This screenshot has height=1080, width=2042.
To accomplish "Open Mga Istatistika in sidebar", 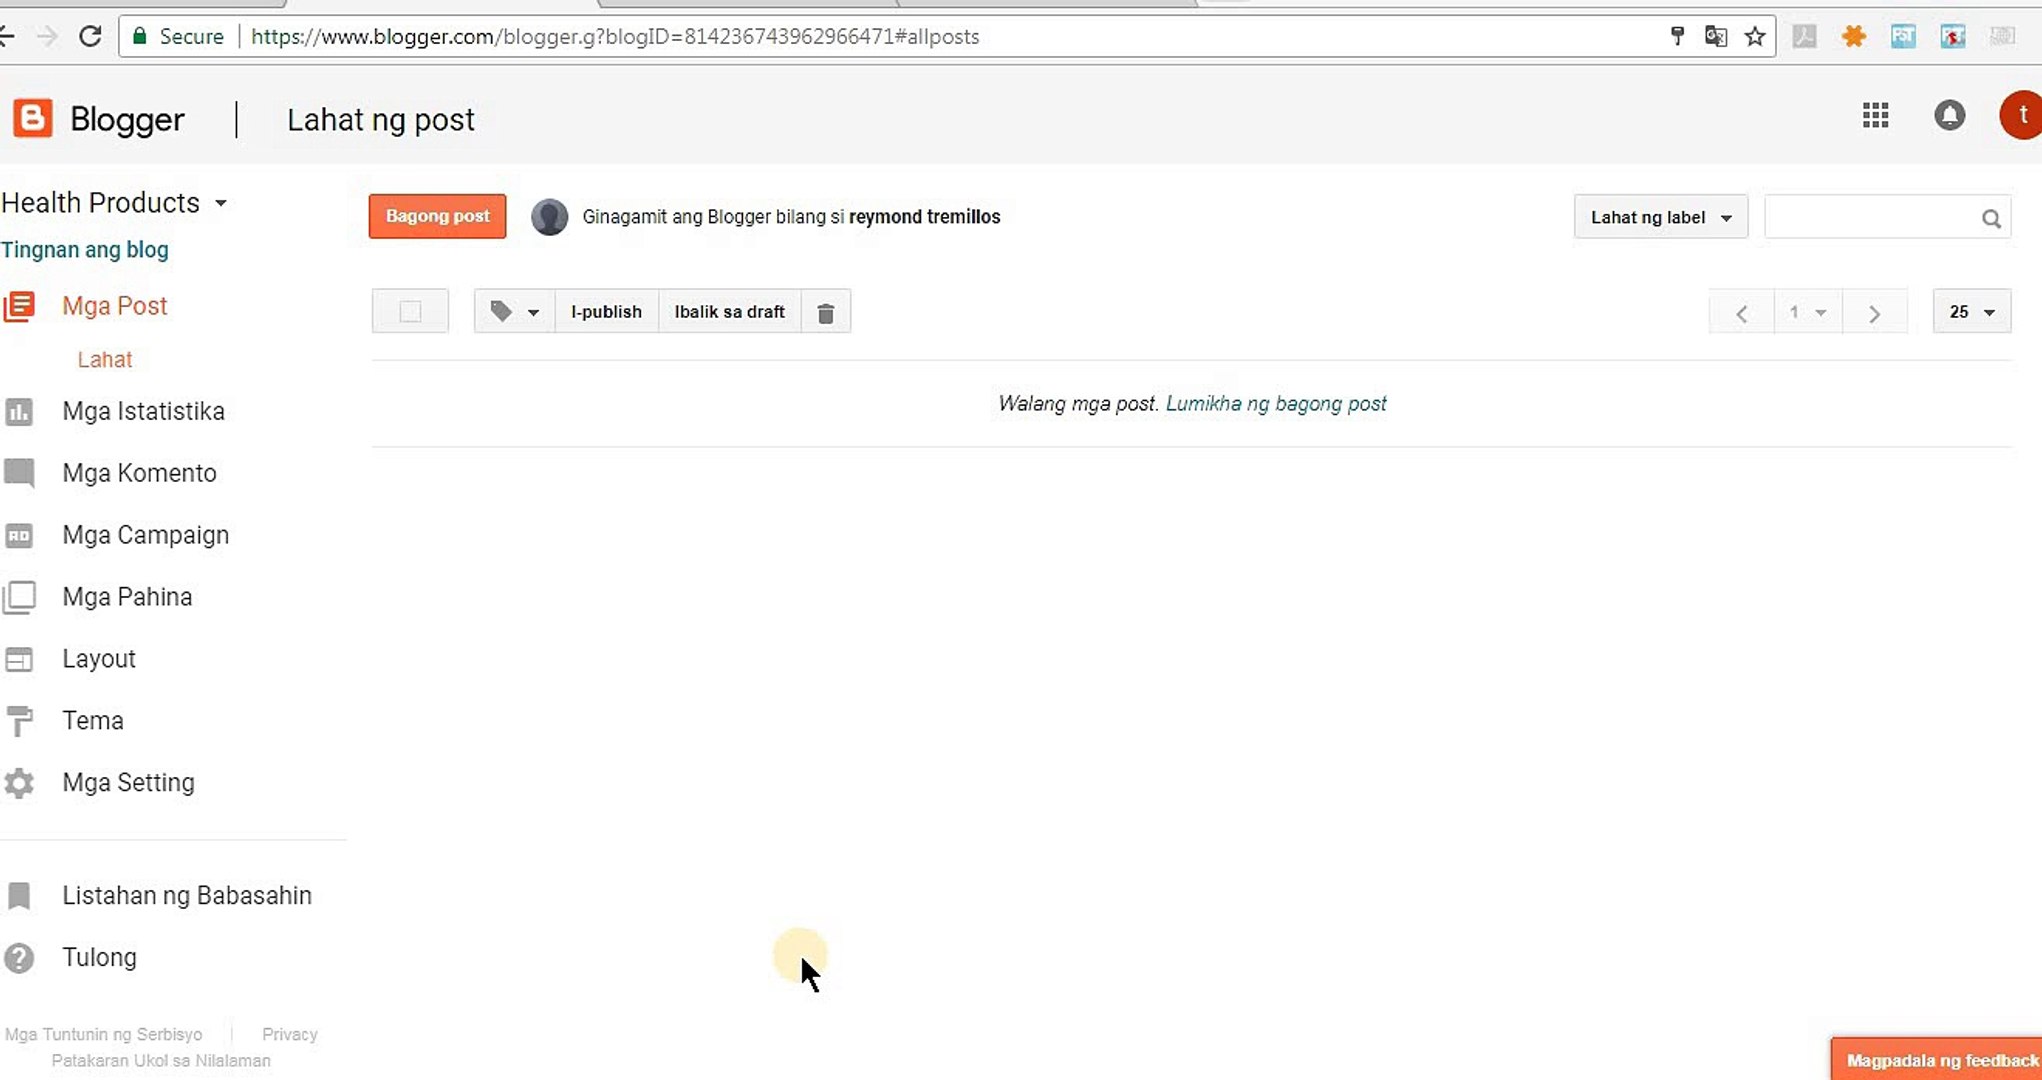I will pyautogui.click(x=143, y=411).
